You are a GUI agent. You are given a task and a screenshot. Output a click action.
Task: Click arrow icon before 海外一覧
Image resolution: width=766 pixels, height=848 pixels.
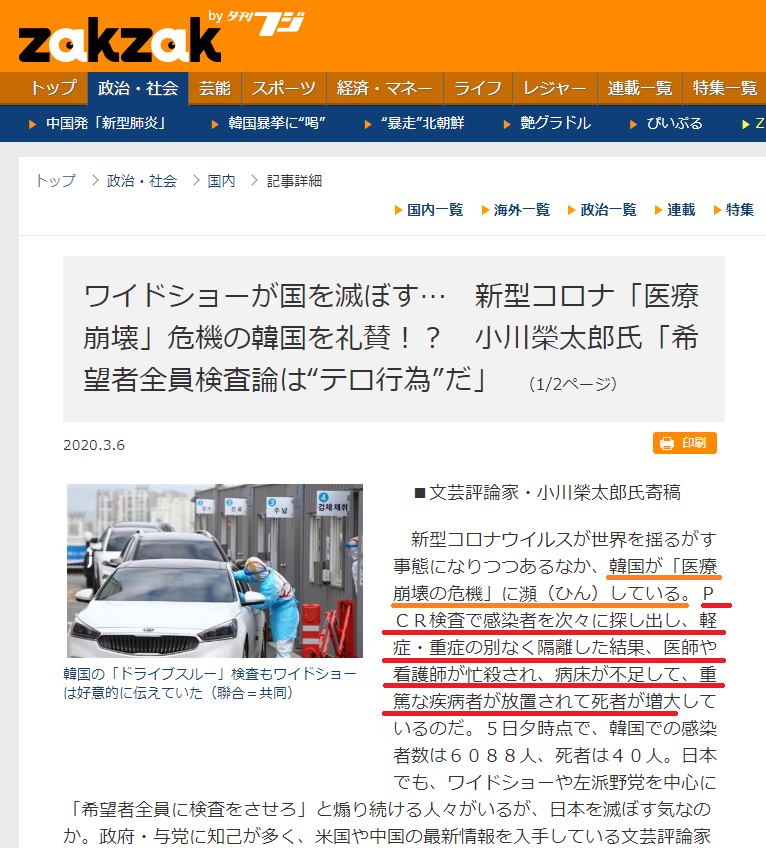click(485, 210)
